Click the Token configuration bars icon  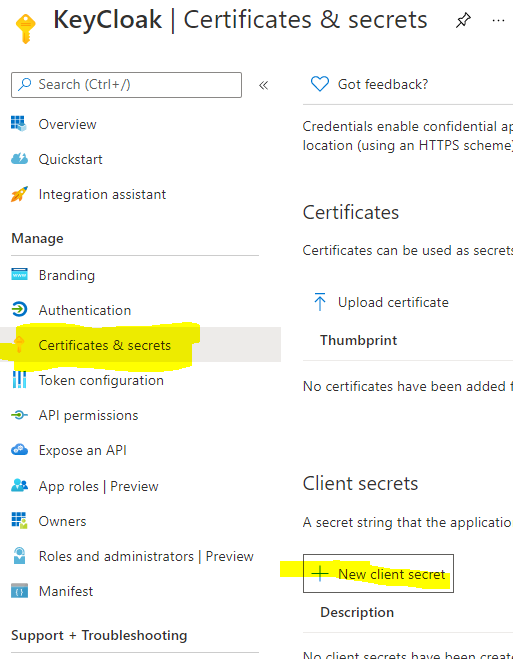point(19,380)
